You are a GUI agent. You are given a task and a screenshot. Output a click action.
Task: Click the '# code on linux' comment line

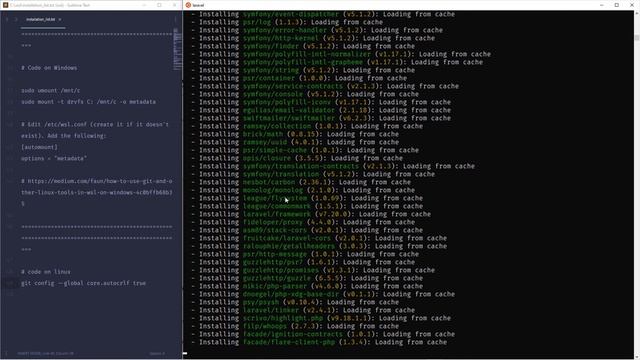[x=46, y=272]
